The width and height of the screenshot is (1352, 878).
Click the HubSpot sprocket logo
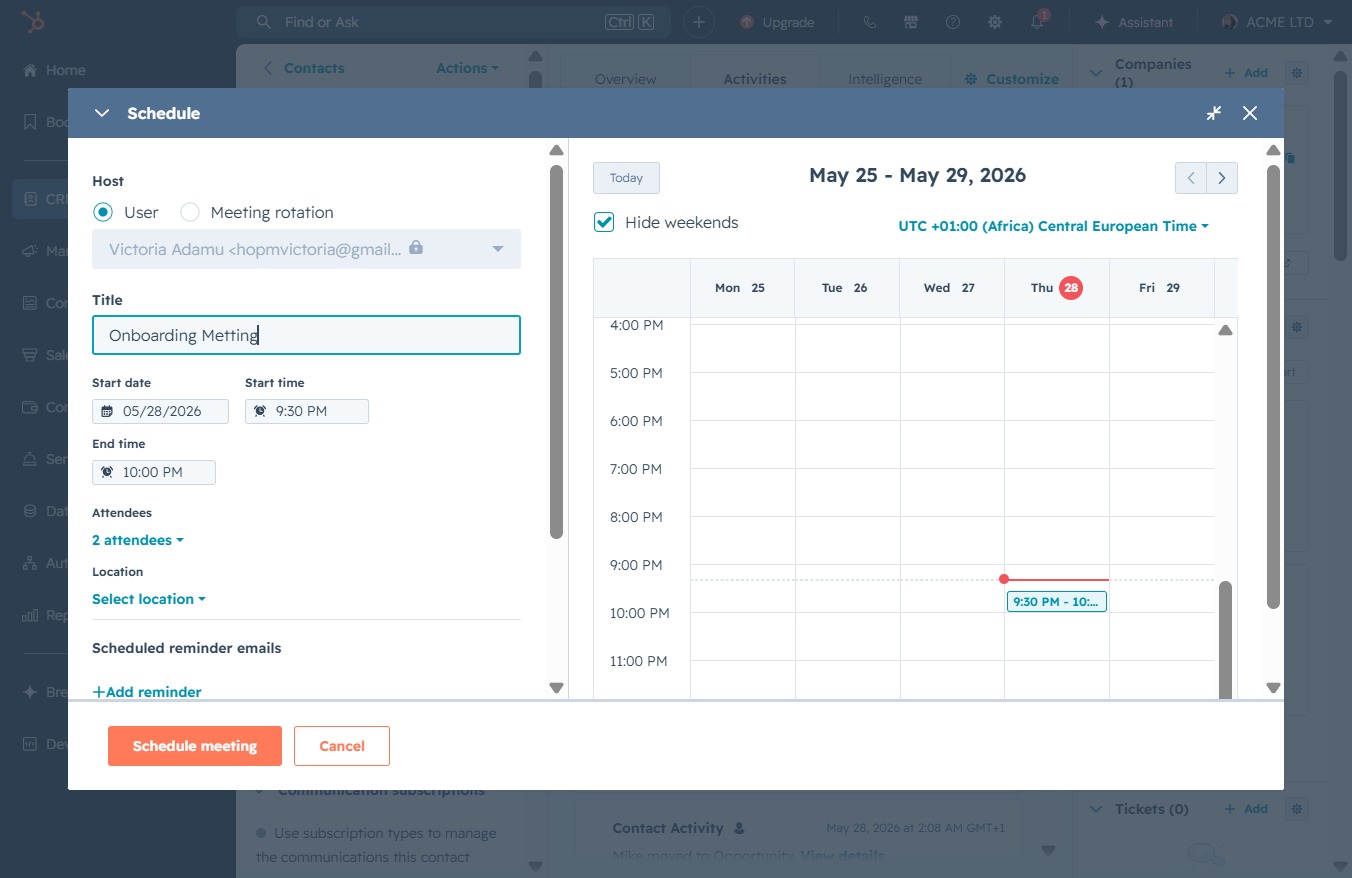33,21
